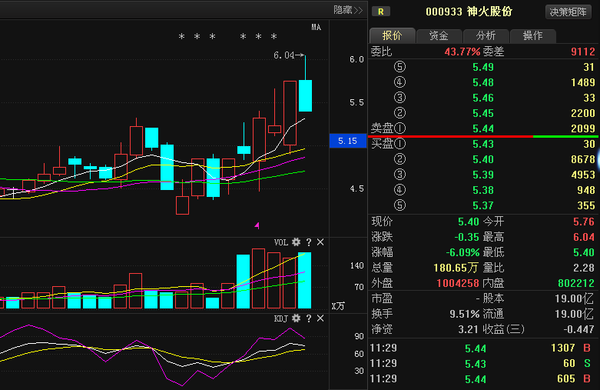The height and width of the screenshot is (390, 600).
Task: Open VOL indicator help question mark
Action: coord(308,242)
